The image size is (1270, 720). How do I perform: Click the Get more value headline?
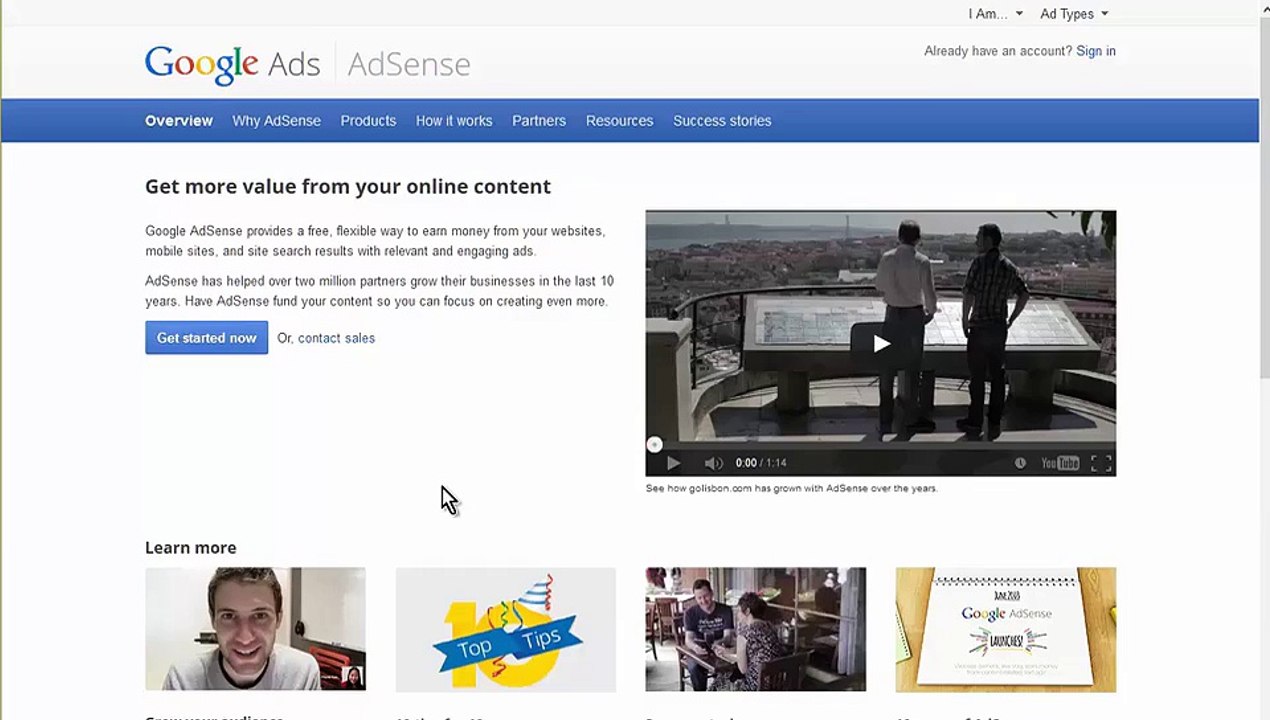[348, 186]
